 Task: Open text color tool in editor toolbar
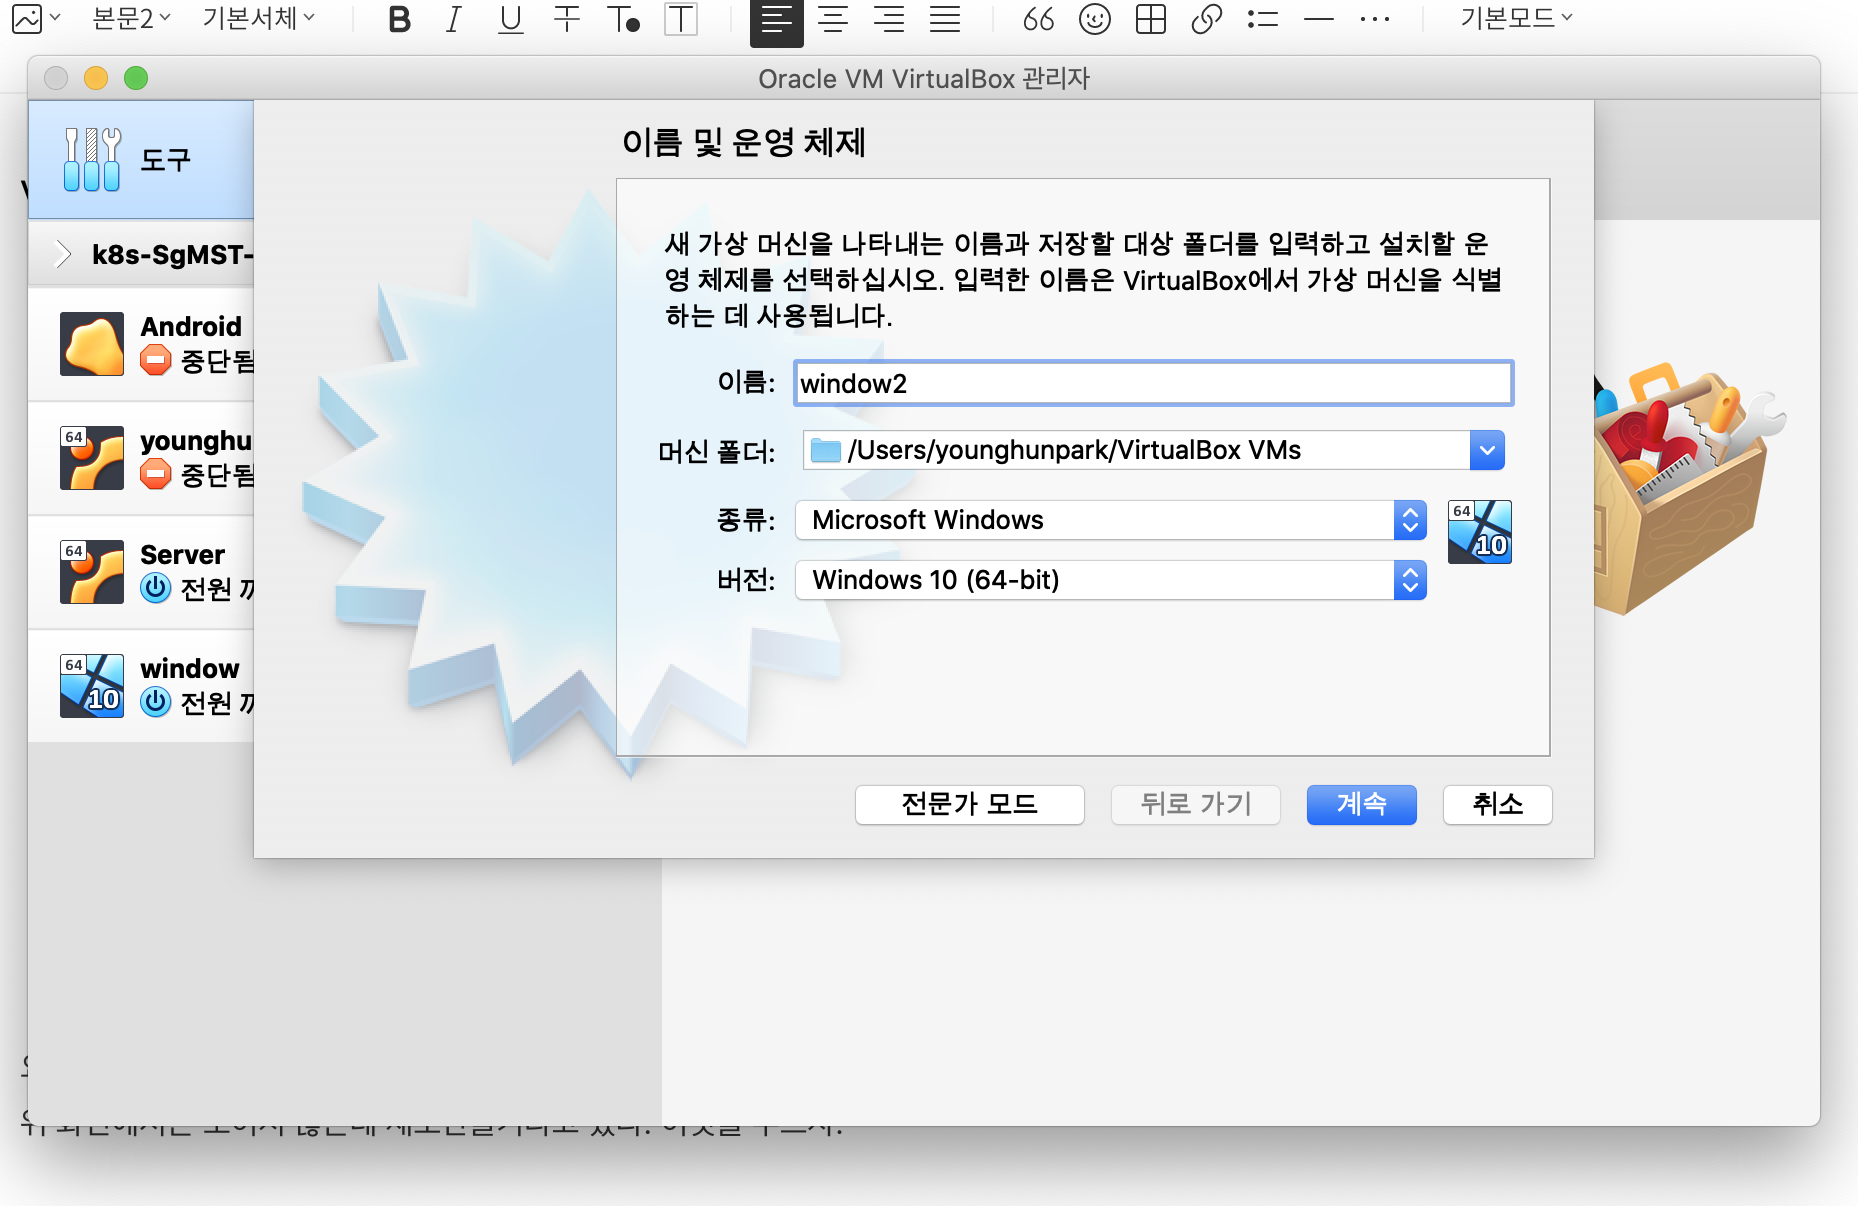(x=623, y=19)
